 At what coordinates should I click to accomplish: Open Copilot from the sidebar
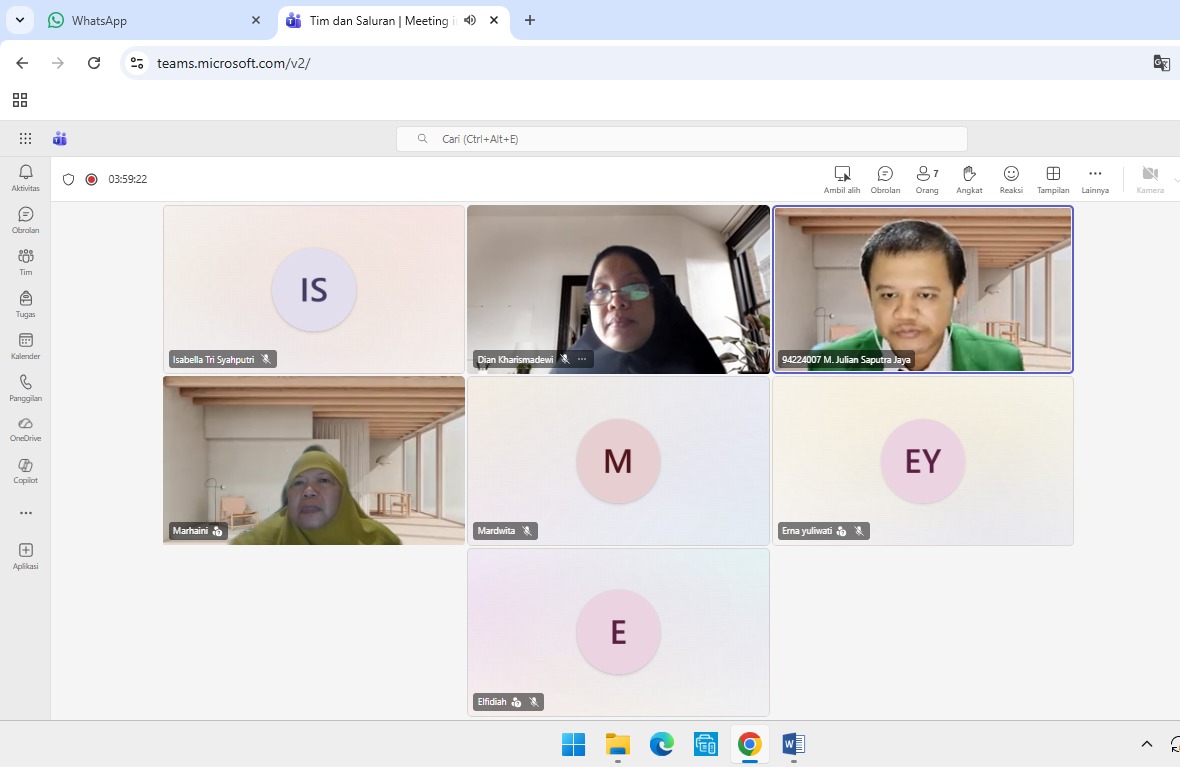25,470
